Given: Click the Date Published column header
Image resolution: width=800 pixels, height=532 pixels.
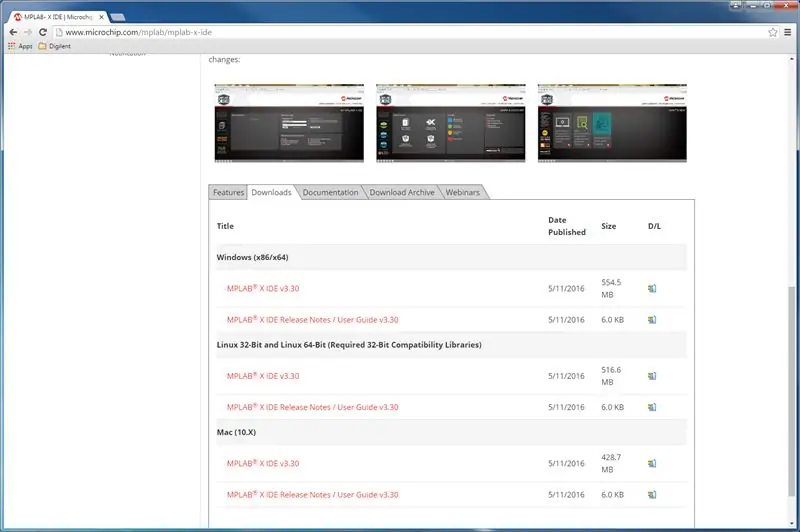Looking at the screenshot, I should click(567, 226).
